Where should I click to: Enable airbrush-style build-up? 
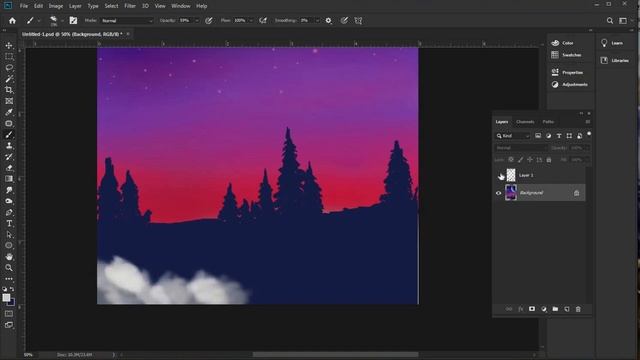click(x=263, y=20)
